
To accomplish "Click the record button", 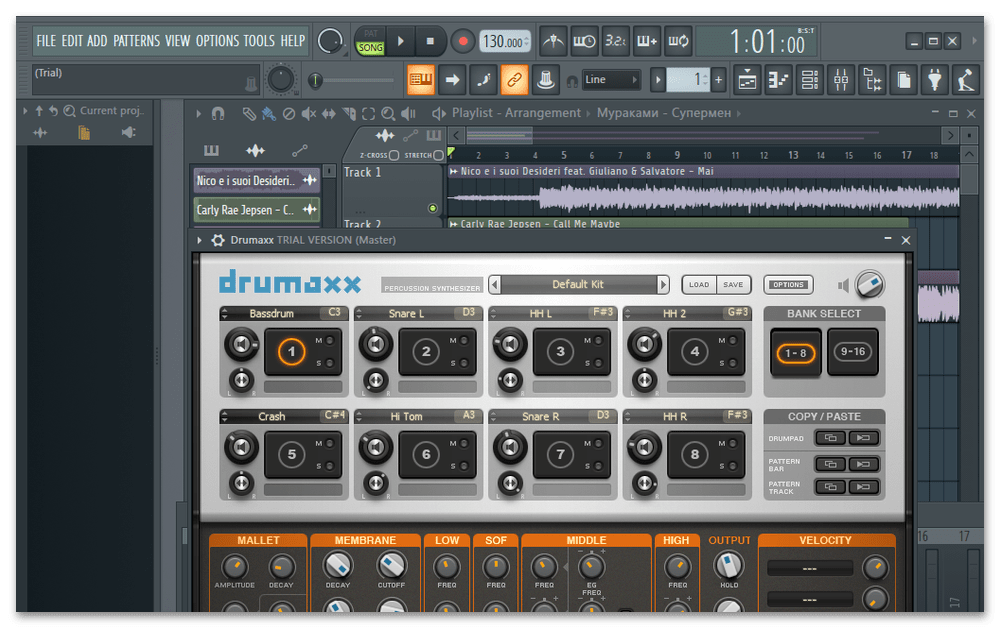I will (462, 42).
